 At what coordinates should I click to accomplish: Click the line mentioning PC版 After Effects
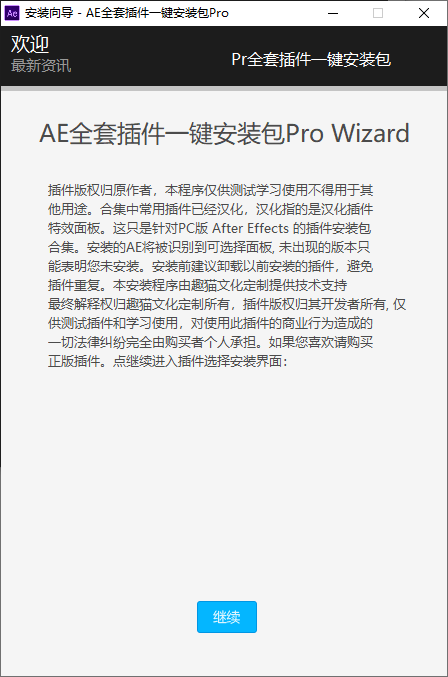pos(209,228)
